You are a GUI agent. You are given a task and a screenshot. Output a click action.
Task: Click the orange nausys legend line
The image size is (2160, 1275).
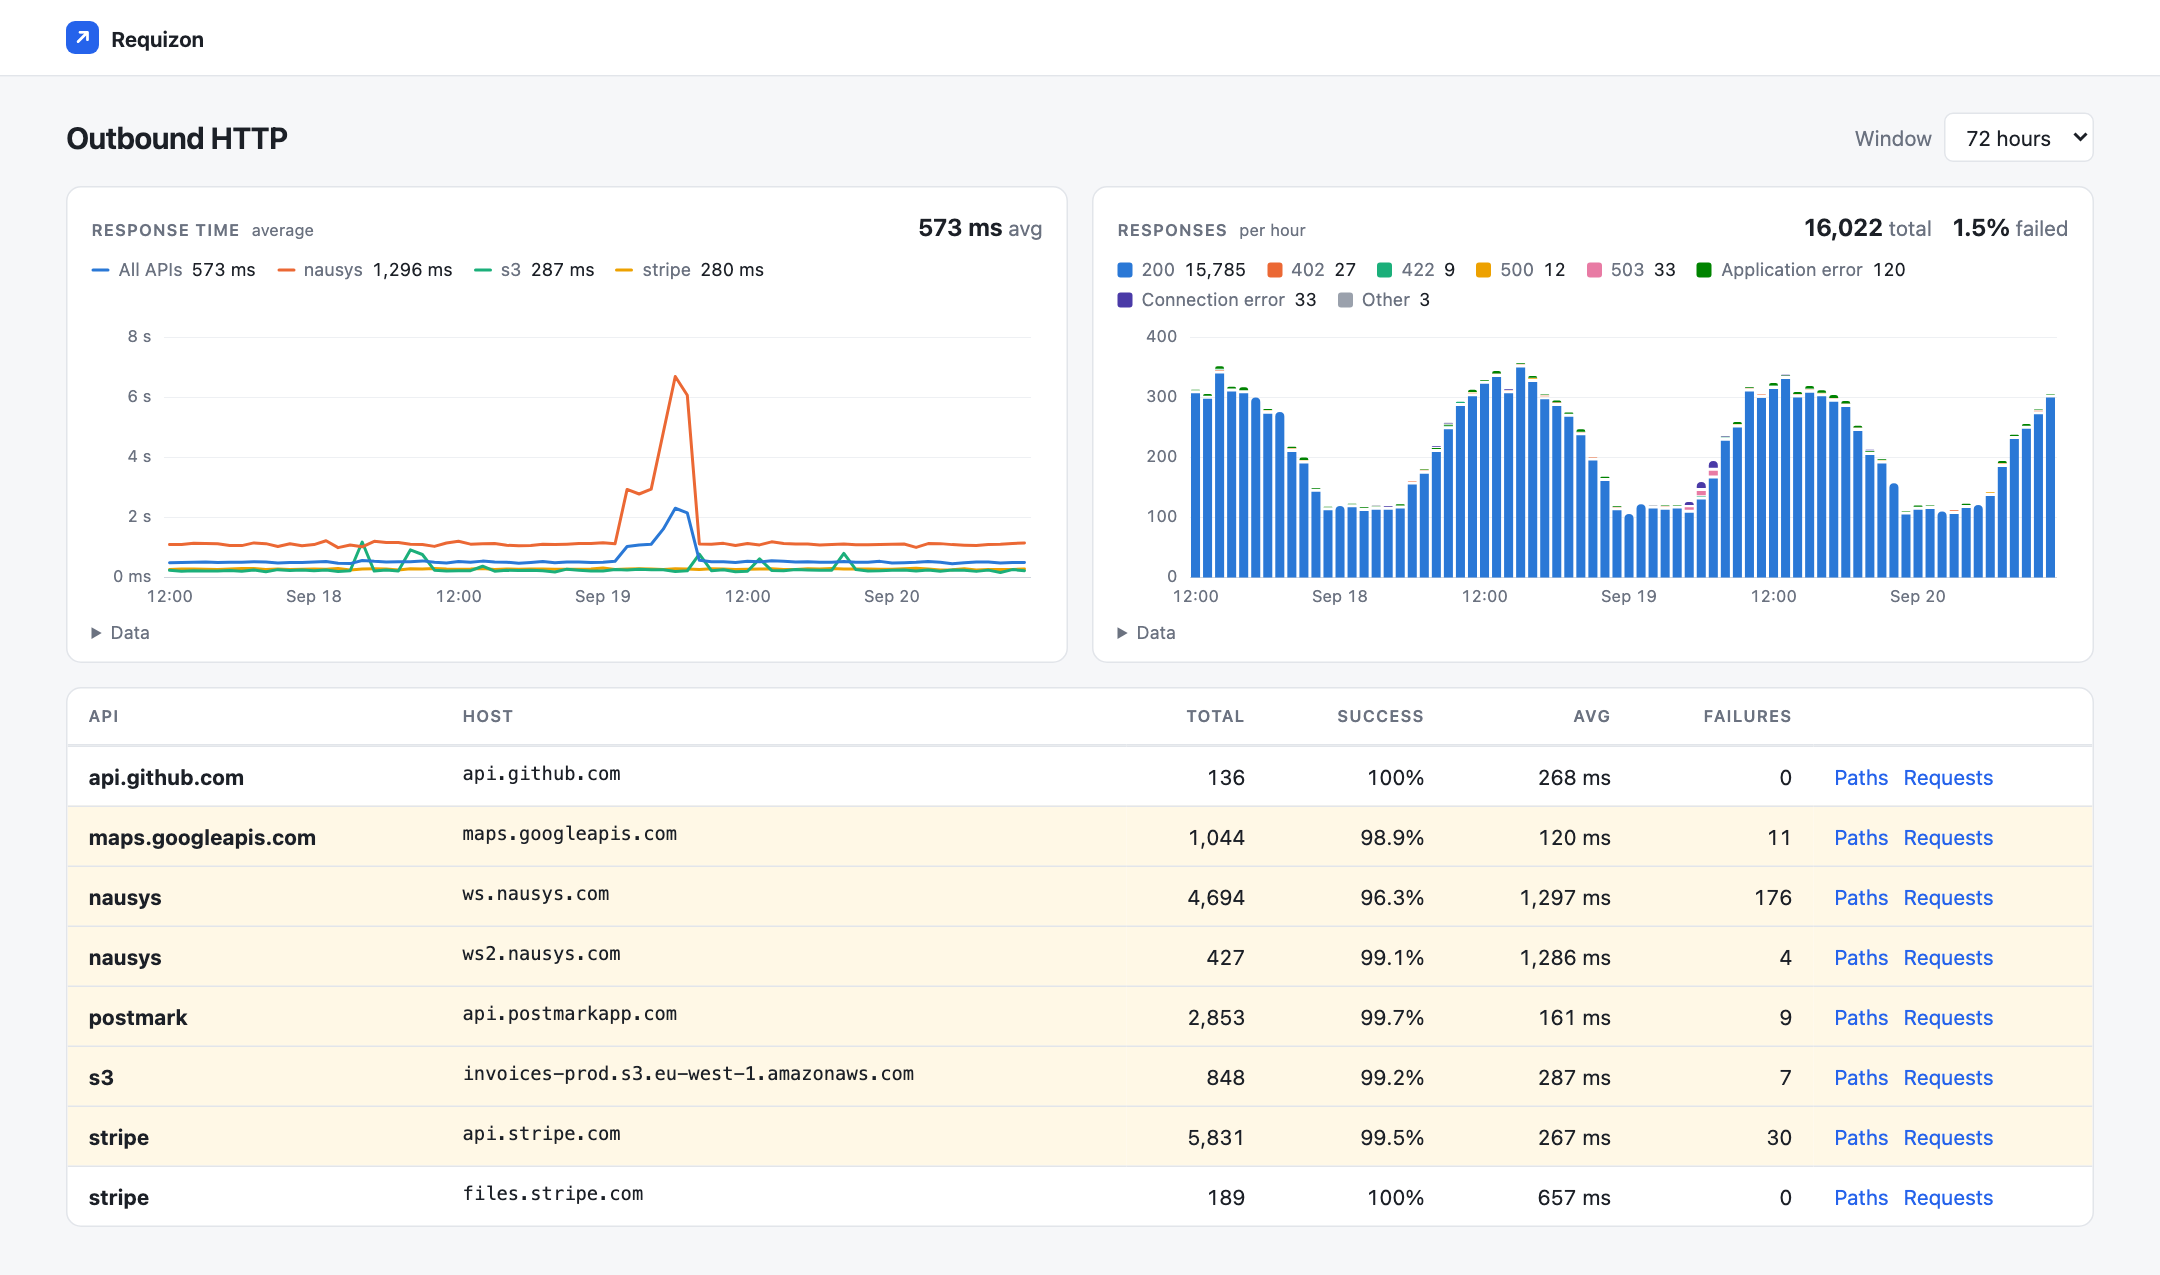click(286, 270)
